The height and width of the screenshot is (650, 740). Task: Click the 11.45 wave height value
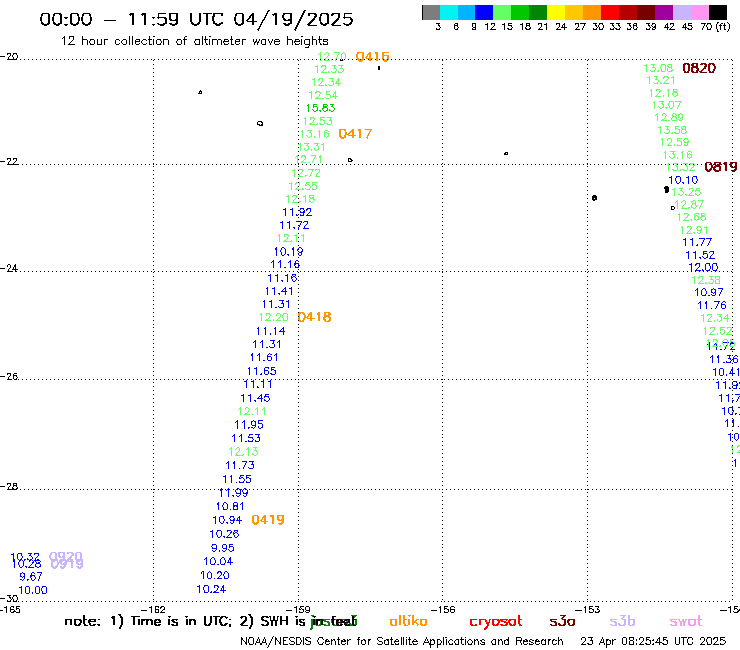pos(255,398)
